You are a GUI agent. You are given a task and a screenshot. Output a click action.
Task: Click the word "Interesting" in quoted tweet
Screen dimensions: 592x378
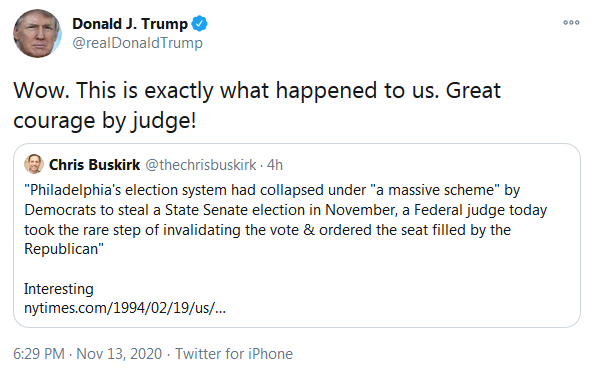[59, 289]
